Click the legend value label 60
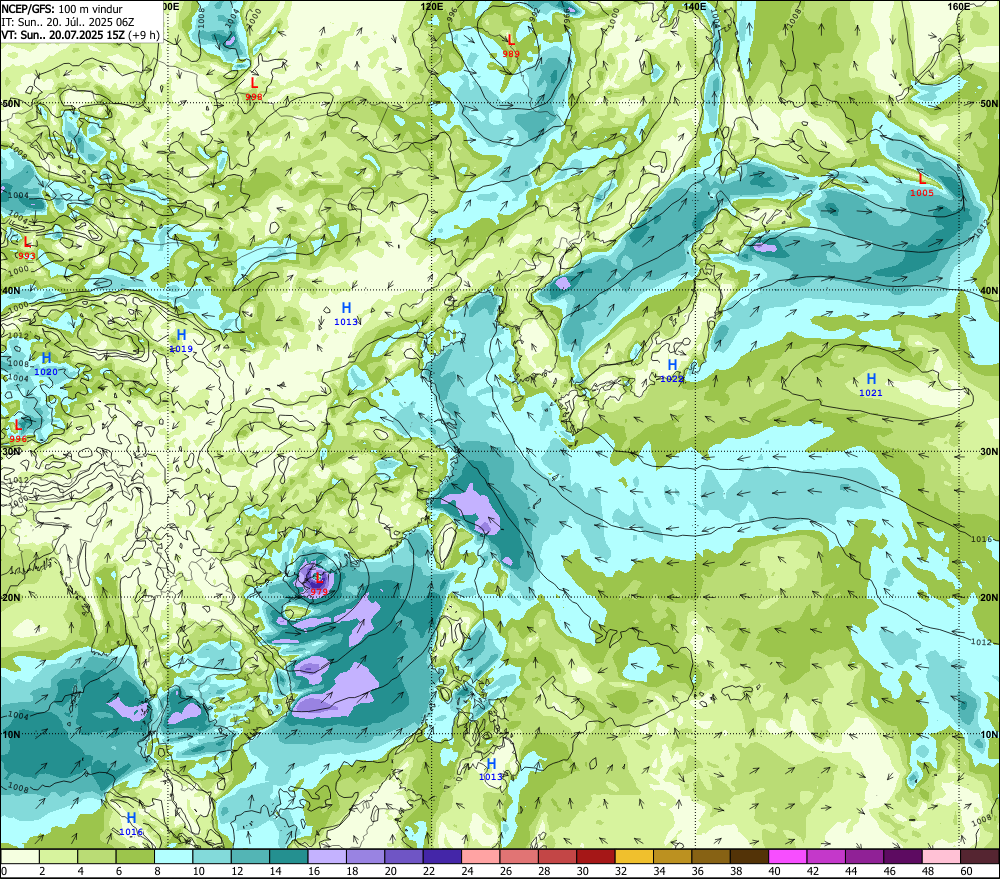The image size is (1000, 879). [967, 871]
